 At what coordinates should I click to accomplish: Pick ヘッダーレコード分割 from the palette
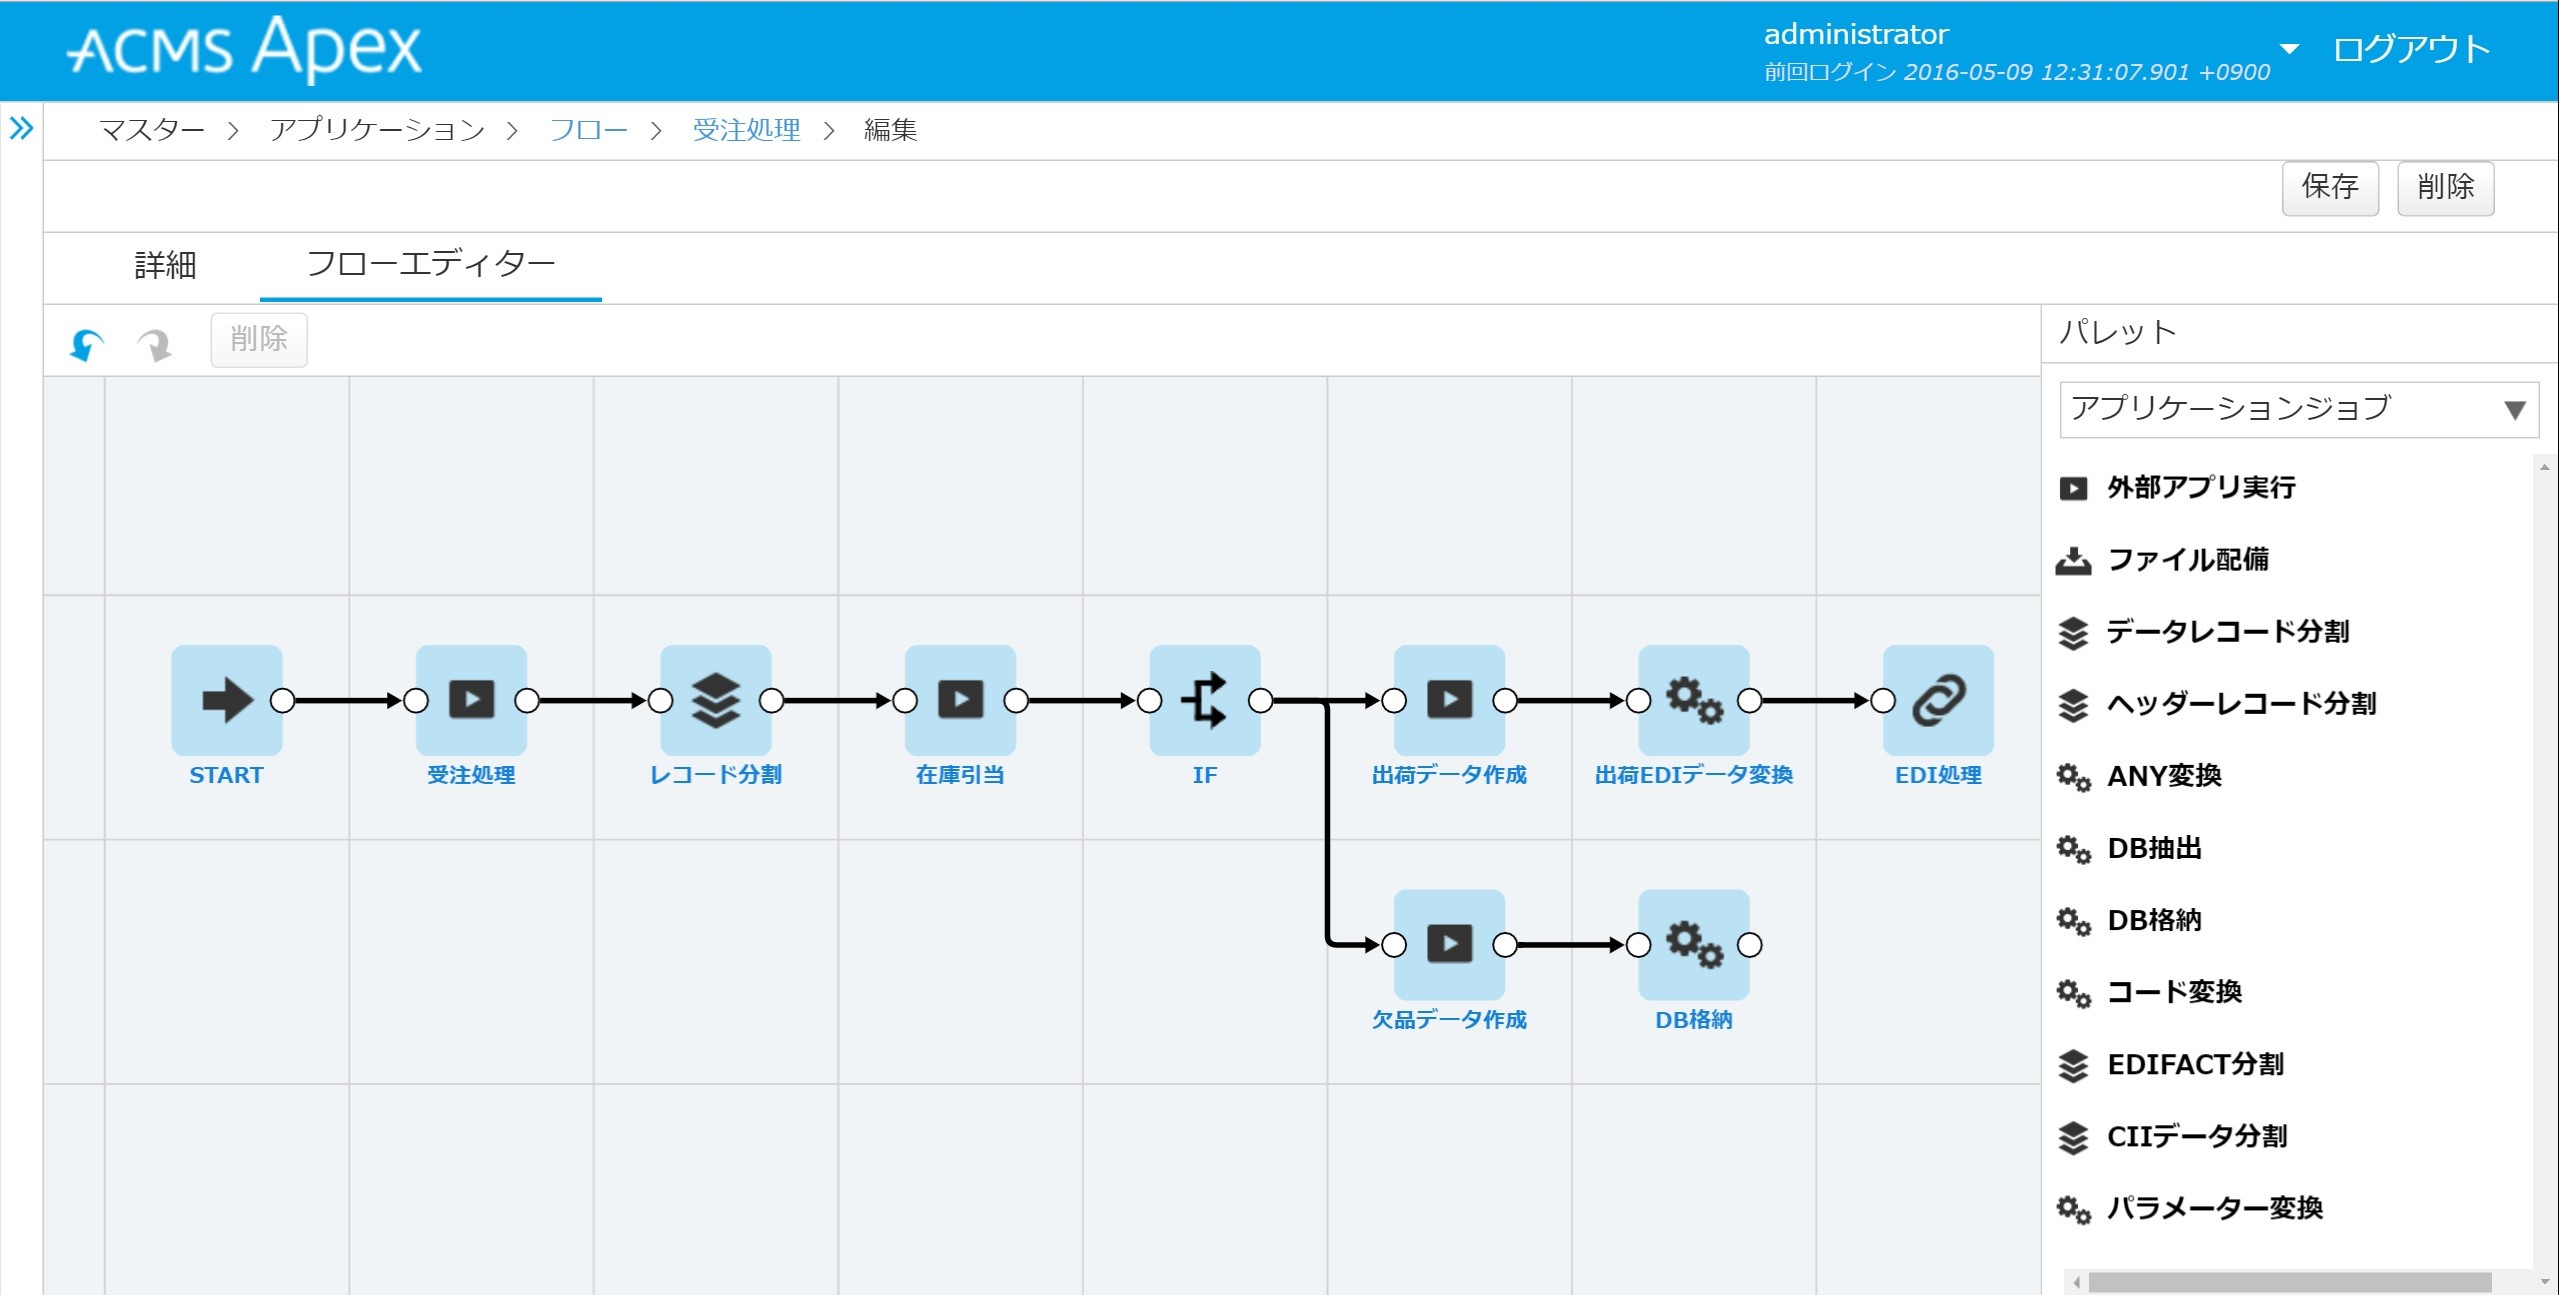click(x=2217, y=703)
